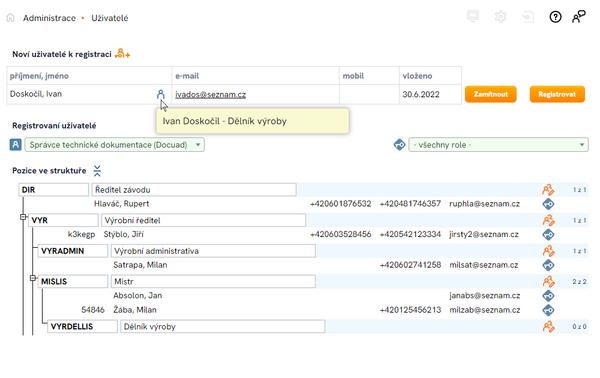Screen dimensions: 600x378
Task: Click role key icon for Satrapa, Milan
Action: (x=548, y=265)
